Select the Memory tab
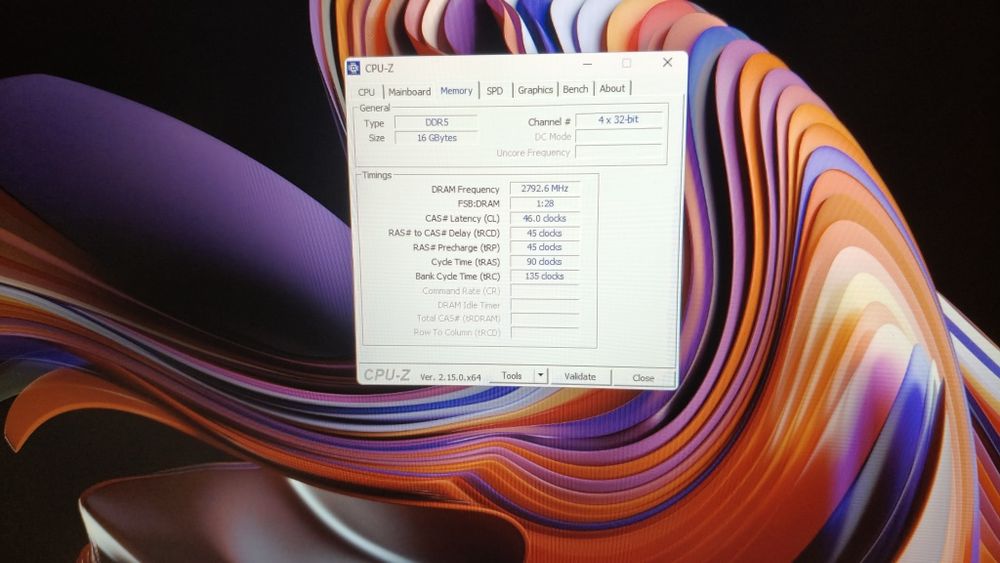The width and height of the screenshot is (1000, 563). coord(457,91)
